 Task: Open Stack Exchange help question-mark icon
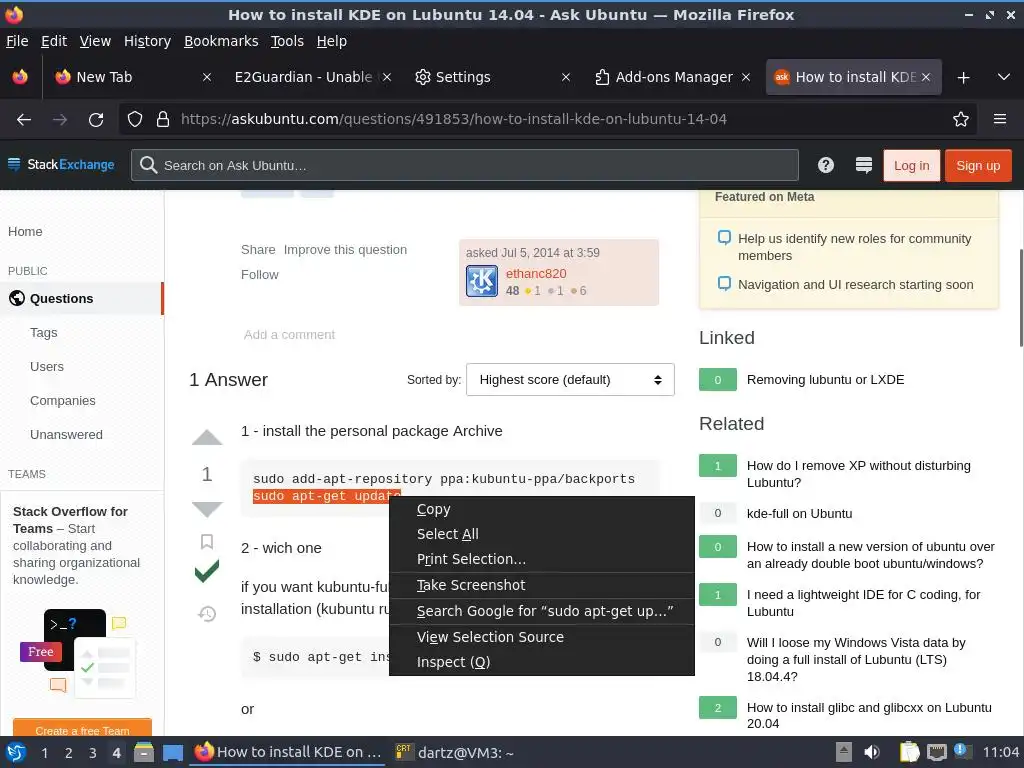coord(825,165)
